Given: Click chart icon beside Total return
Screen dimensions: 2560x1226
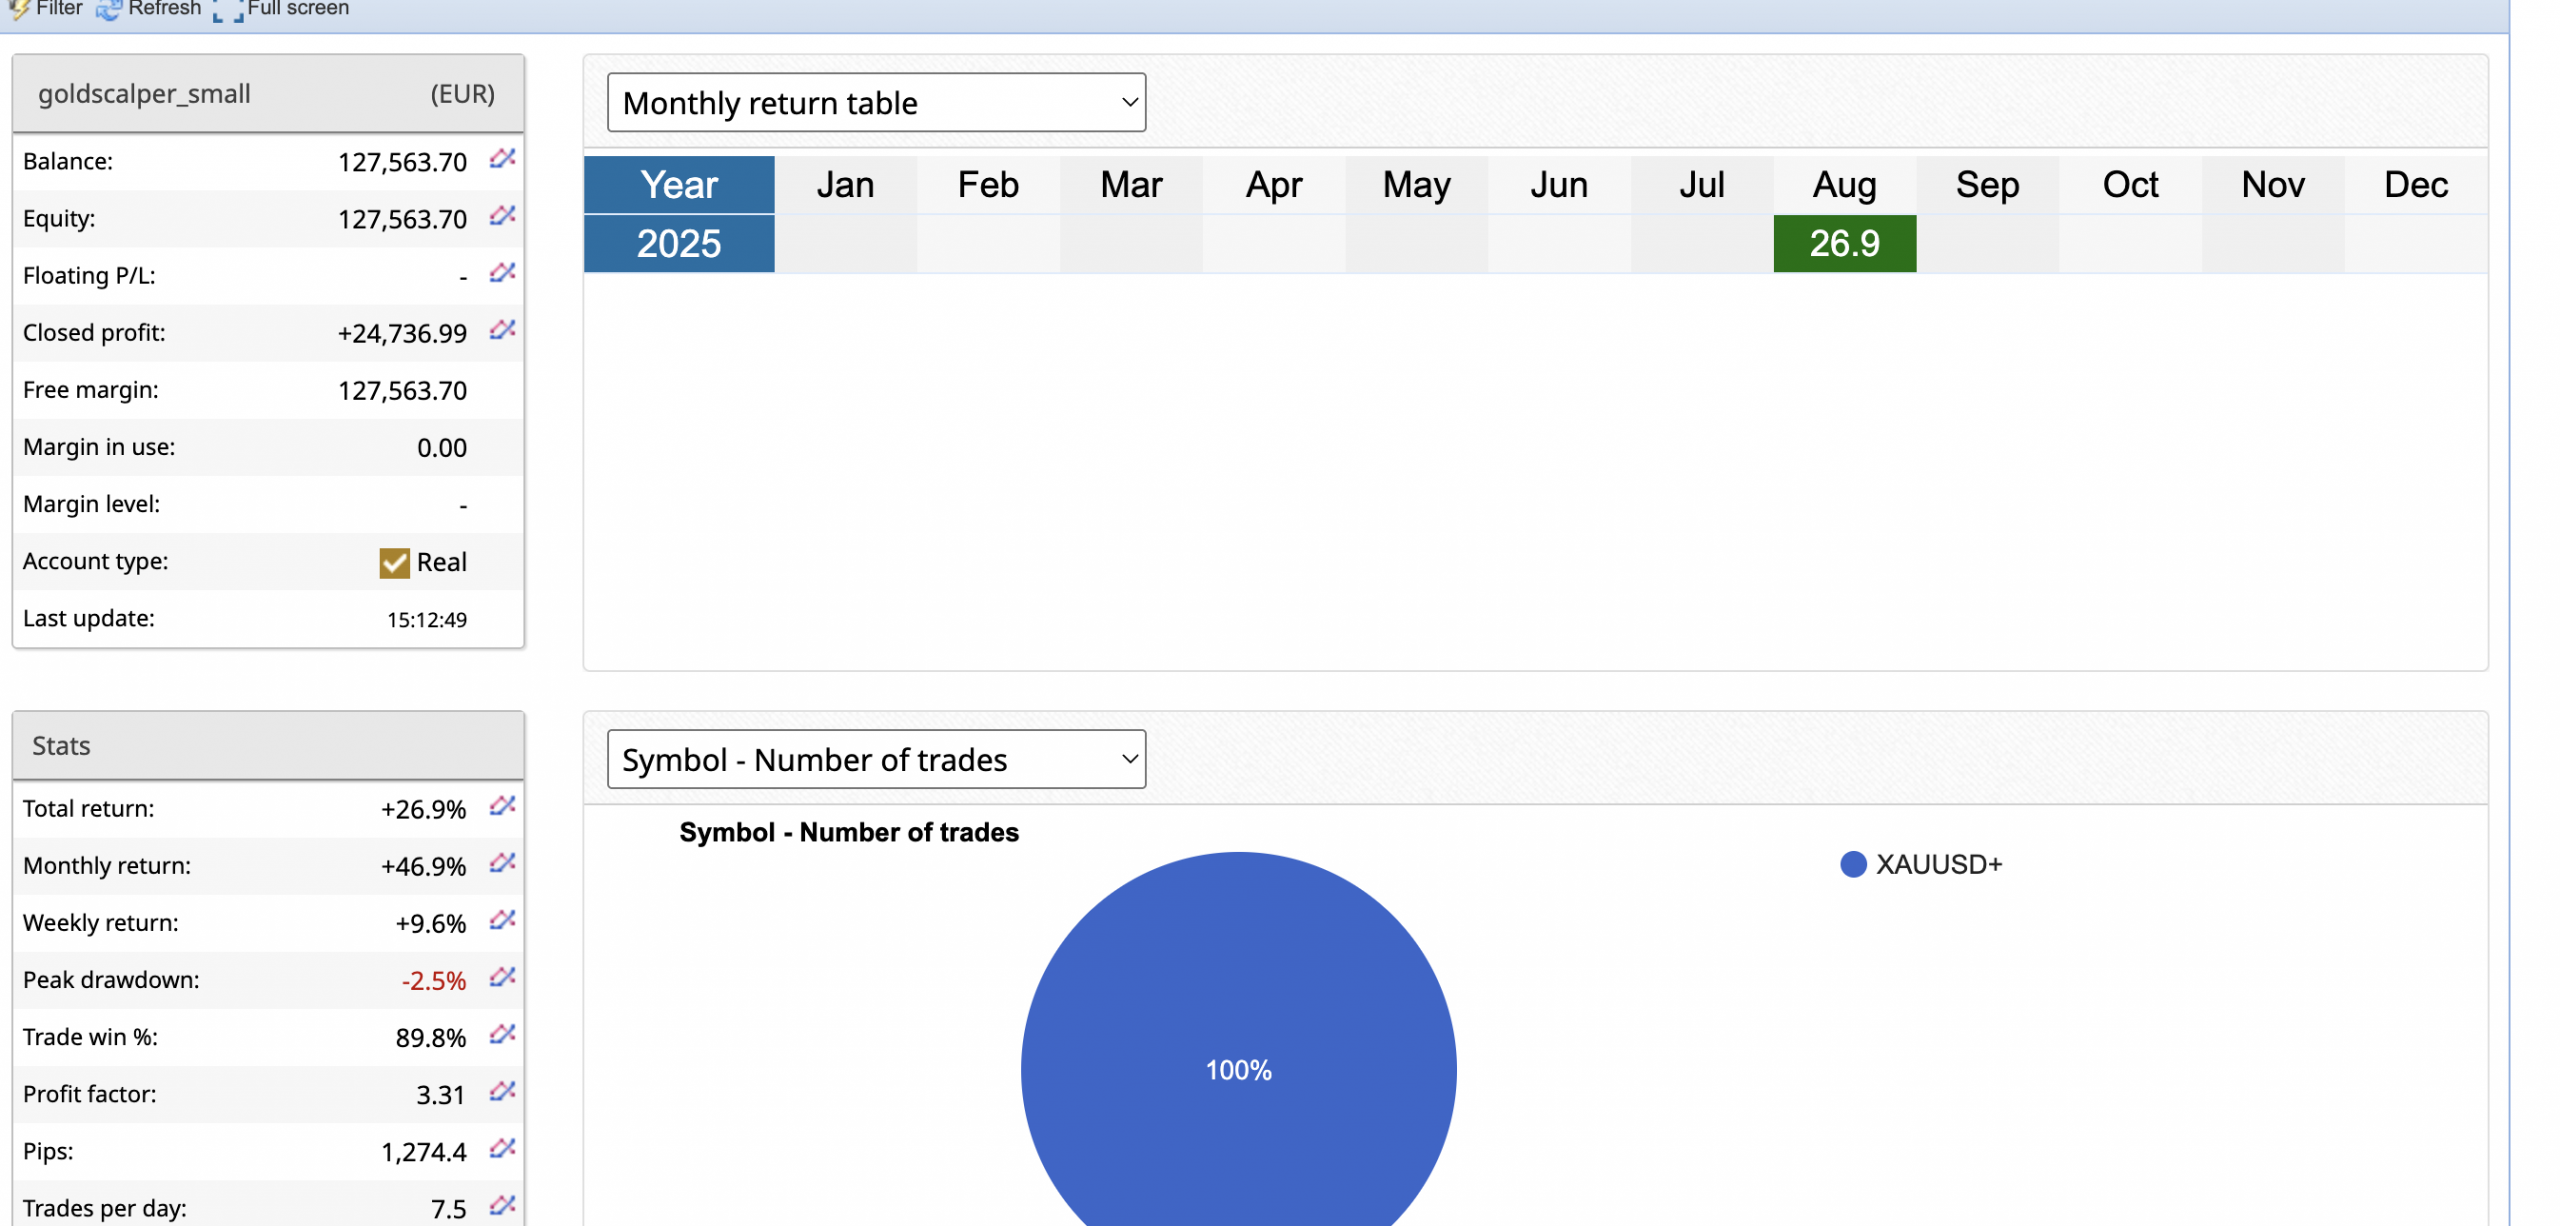Looking at the screenshot, I should (502, 806).
